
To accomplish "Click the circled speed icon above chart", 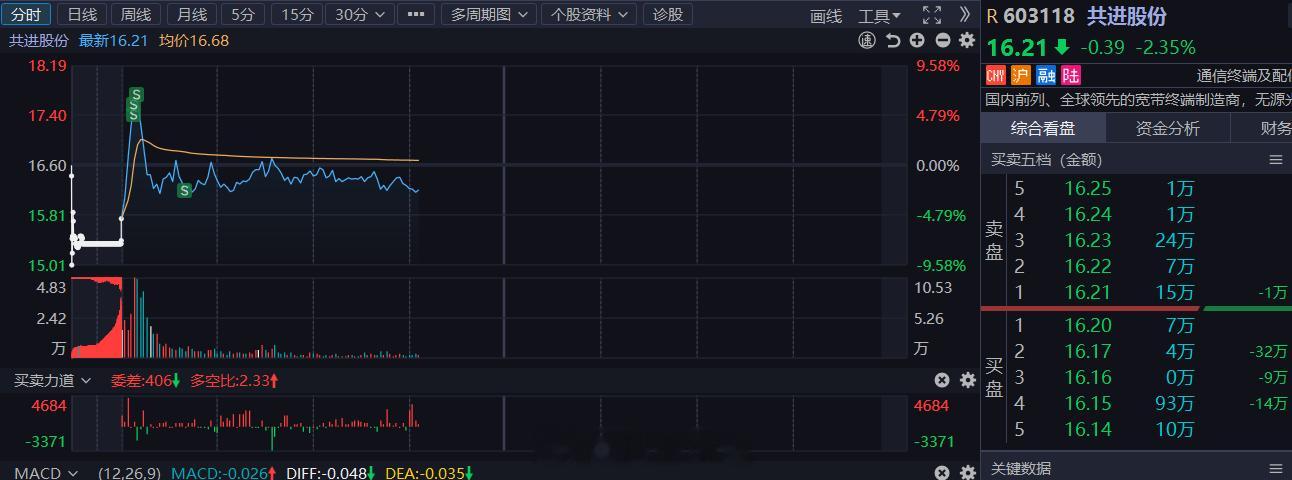I will (867, 40).
